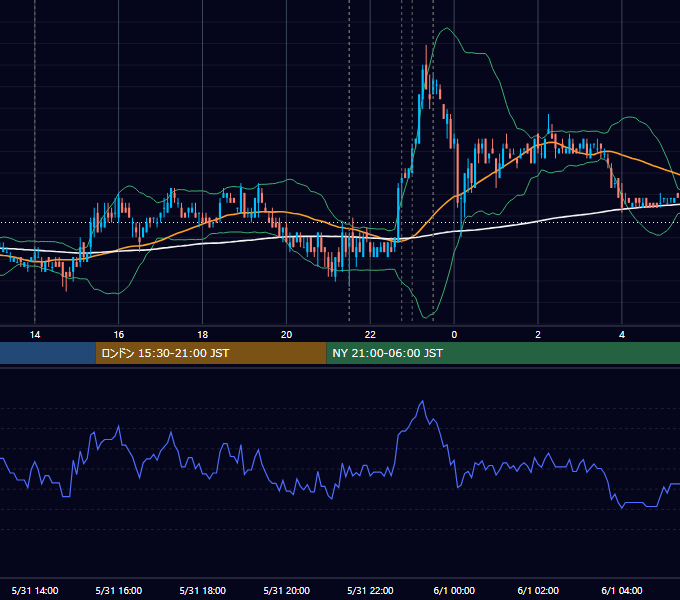The height and width of the screenshot is (600, 680).
Task: Select the London 15:30-21:00 JST session bar
Action: pos(211,353)
